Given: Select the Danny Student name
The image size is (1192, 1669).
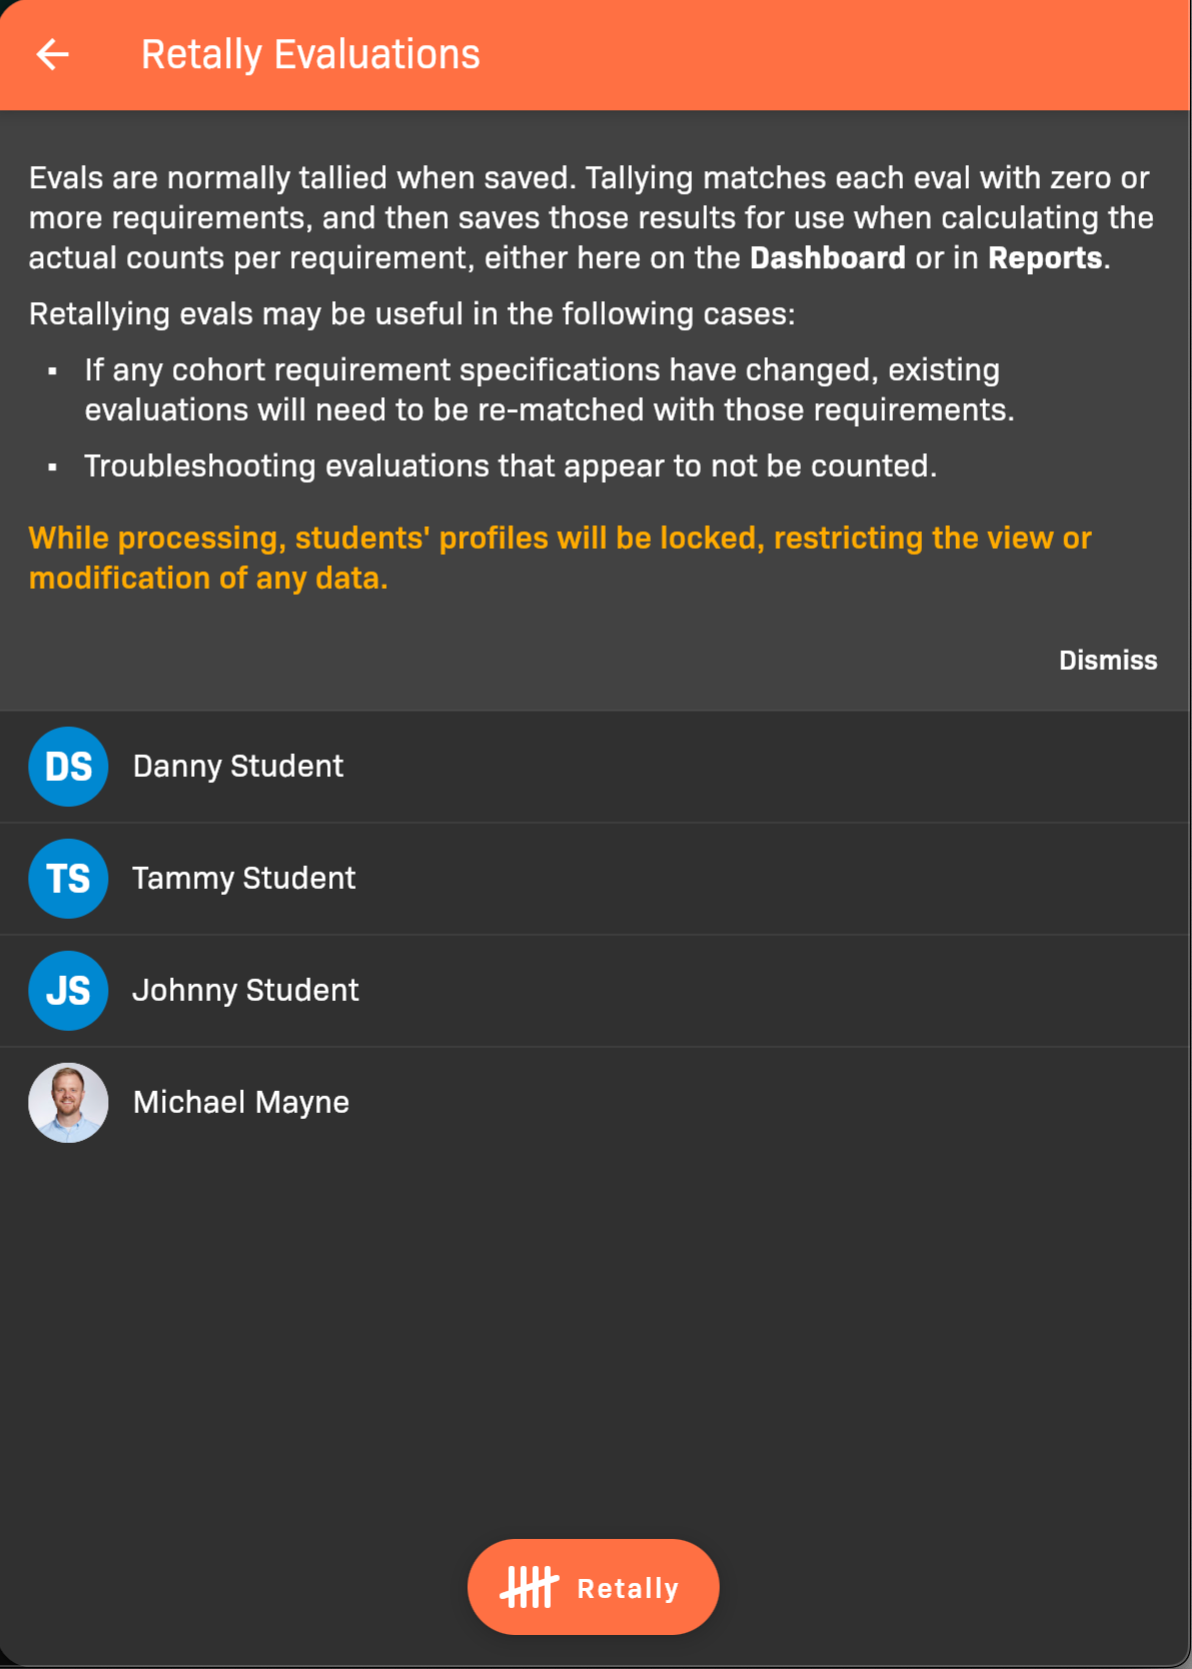Looking at the screenshot, I should pyautogui.click(x=238, y=767).
